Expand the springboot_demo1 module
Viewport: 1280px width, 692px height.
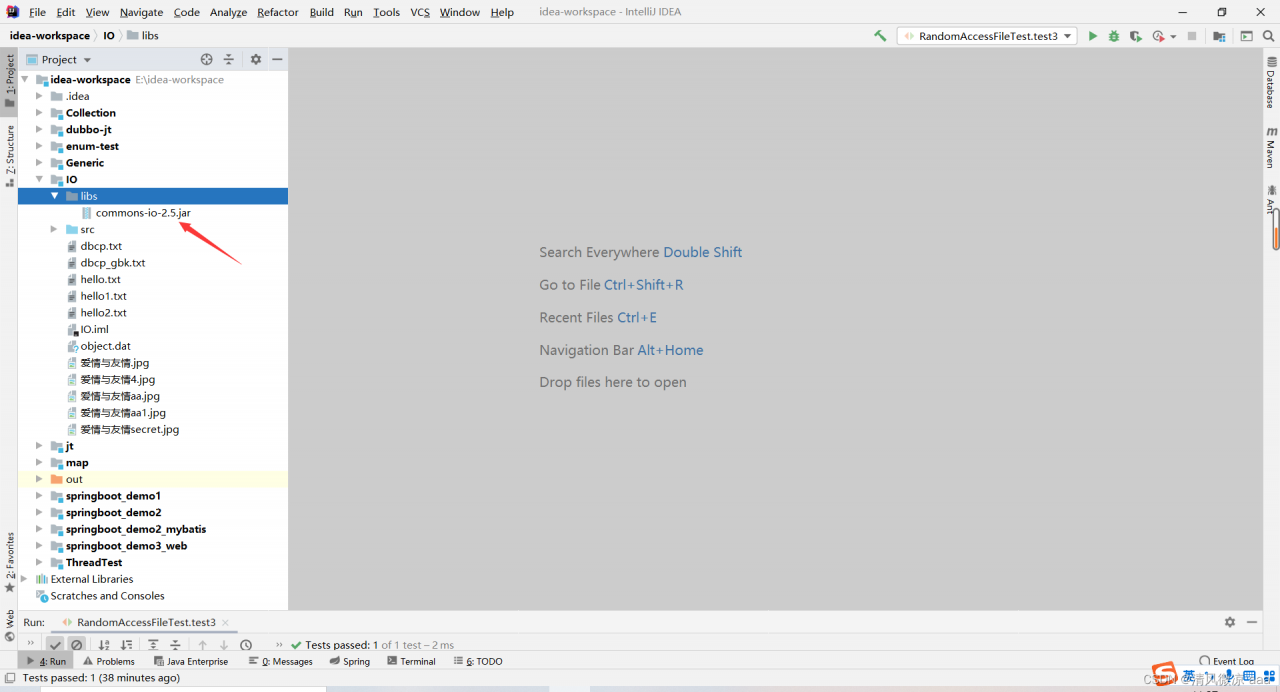point(39,496)
